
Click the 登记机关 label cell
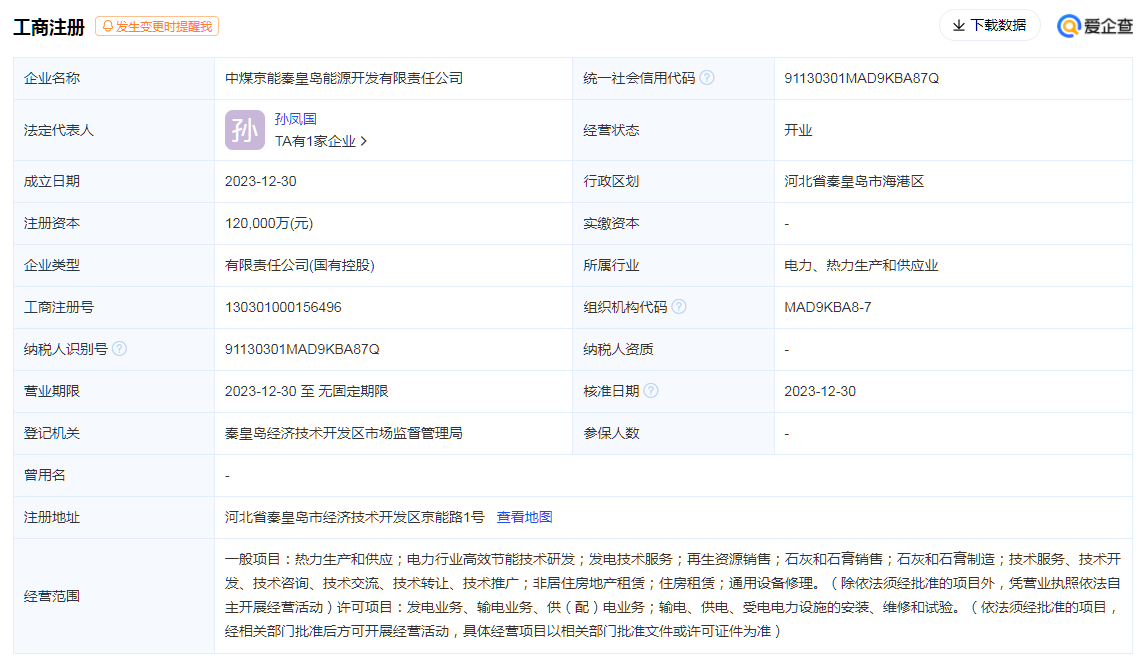[114, 434]
